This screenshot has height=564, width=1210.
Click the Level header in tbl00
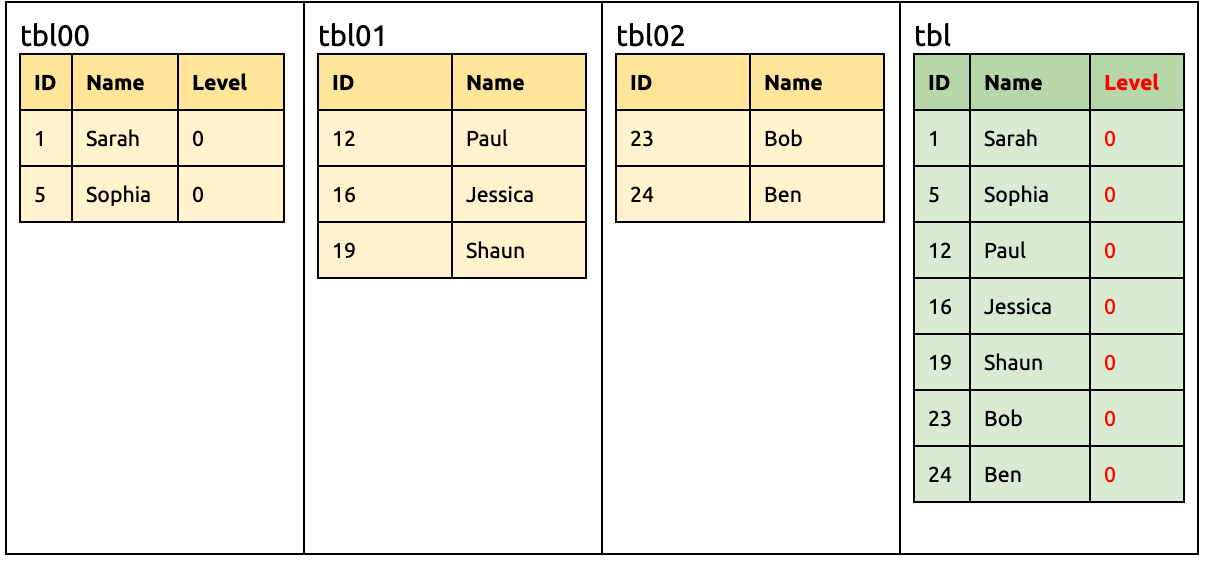[x=220, y=83]
